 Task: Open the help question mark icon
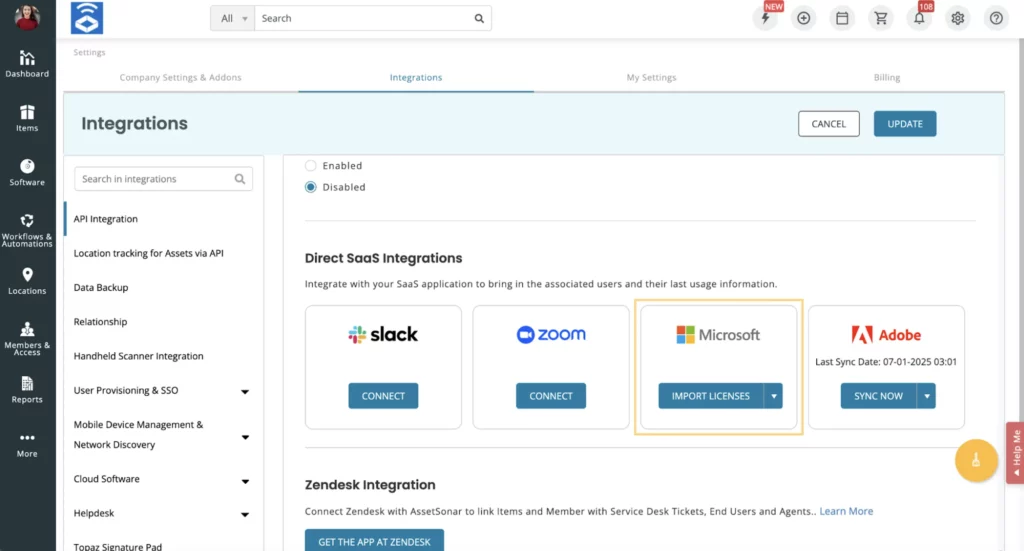pyautogui.click(x=996, y=18)
